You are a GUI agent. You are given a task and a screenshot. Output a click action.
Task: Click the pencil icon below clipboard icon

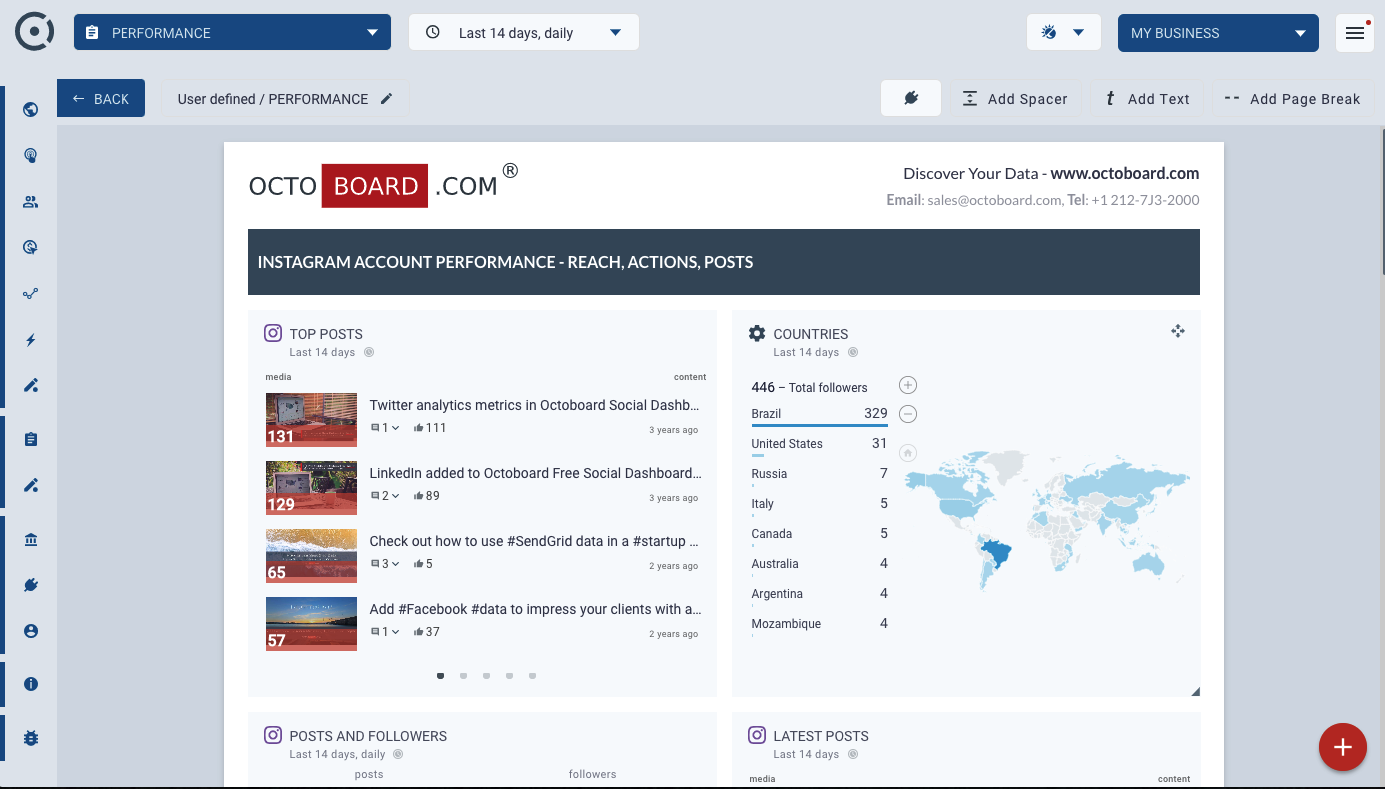pos(31,486)
